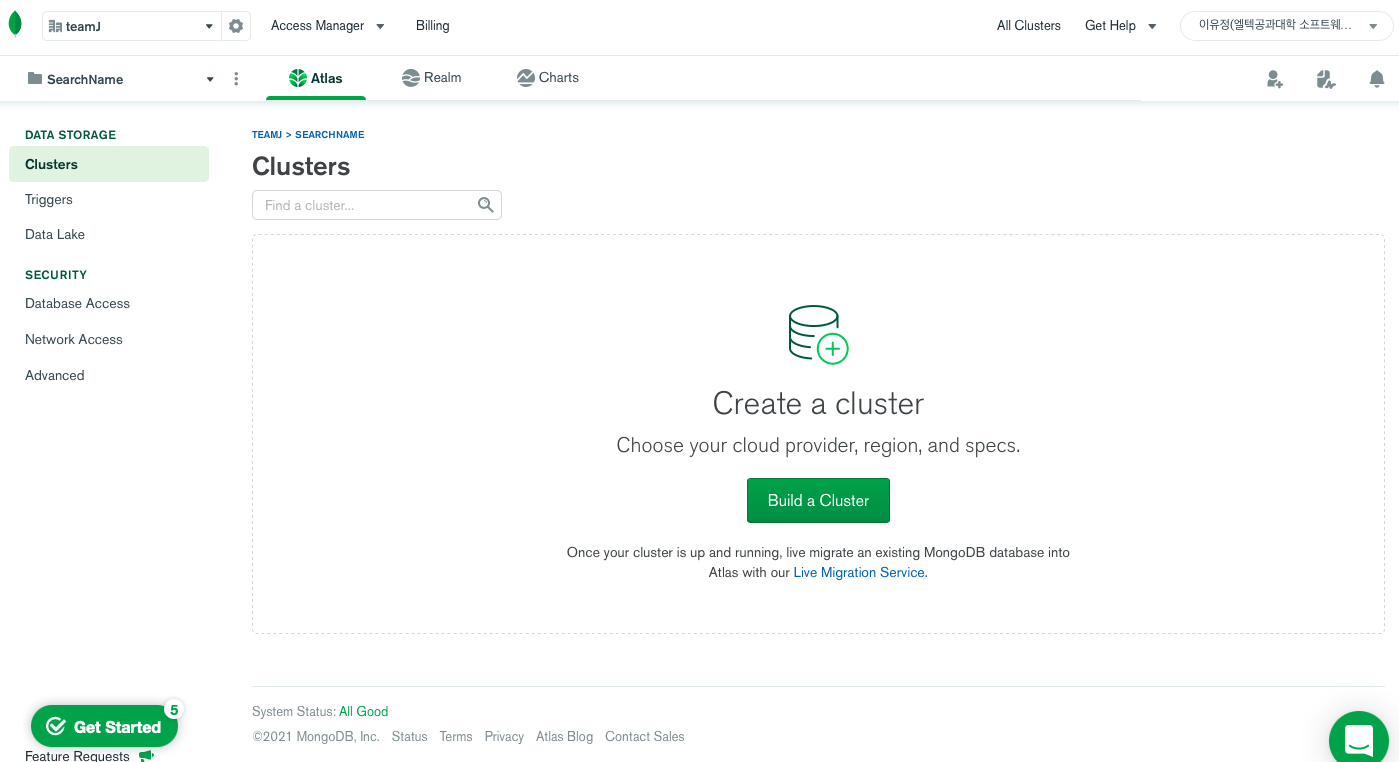Click the TEAMJ breadcrumb link
This screenshot has height=762, width=1399.
click(267, 135)
